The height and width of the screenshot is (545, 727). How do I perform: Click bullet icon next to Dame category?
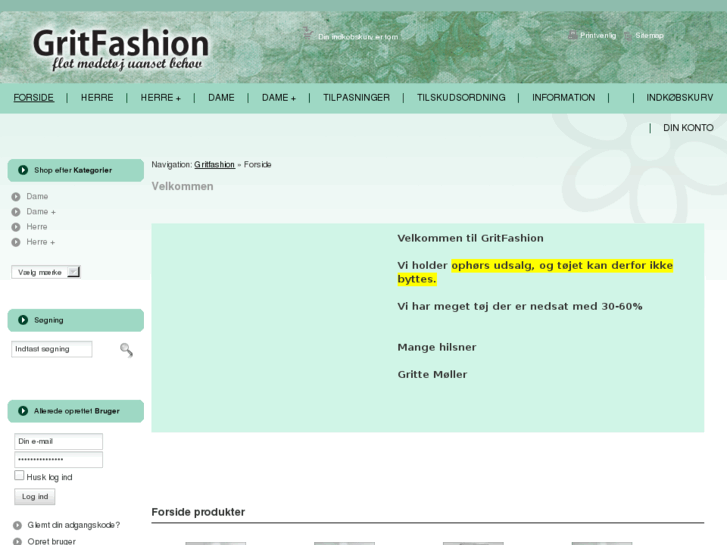tap(16, 197)
